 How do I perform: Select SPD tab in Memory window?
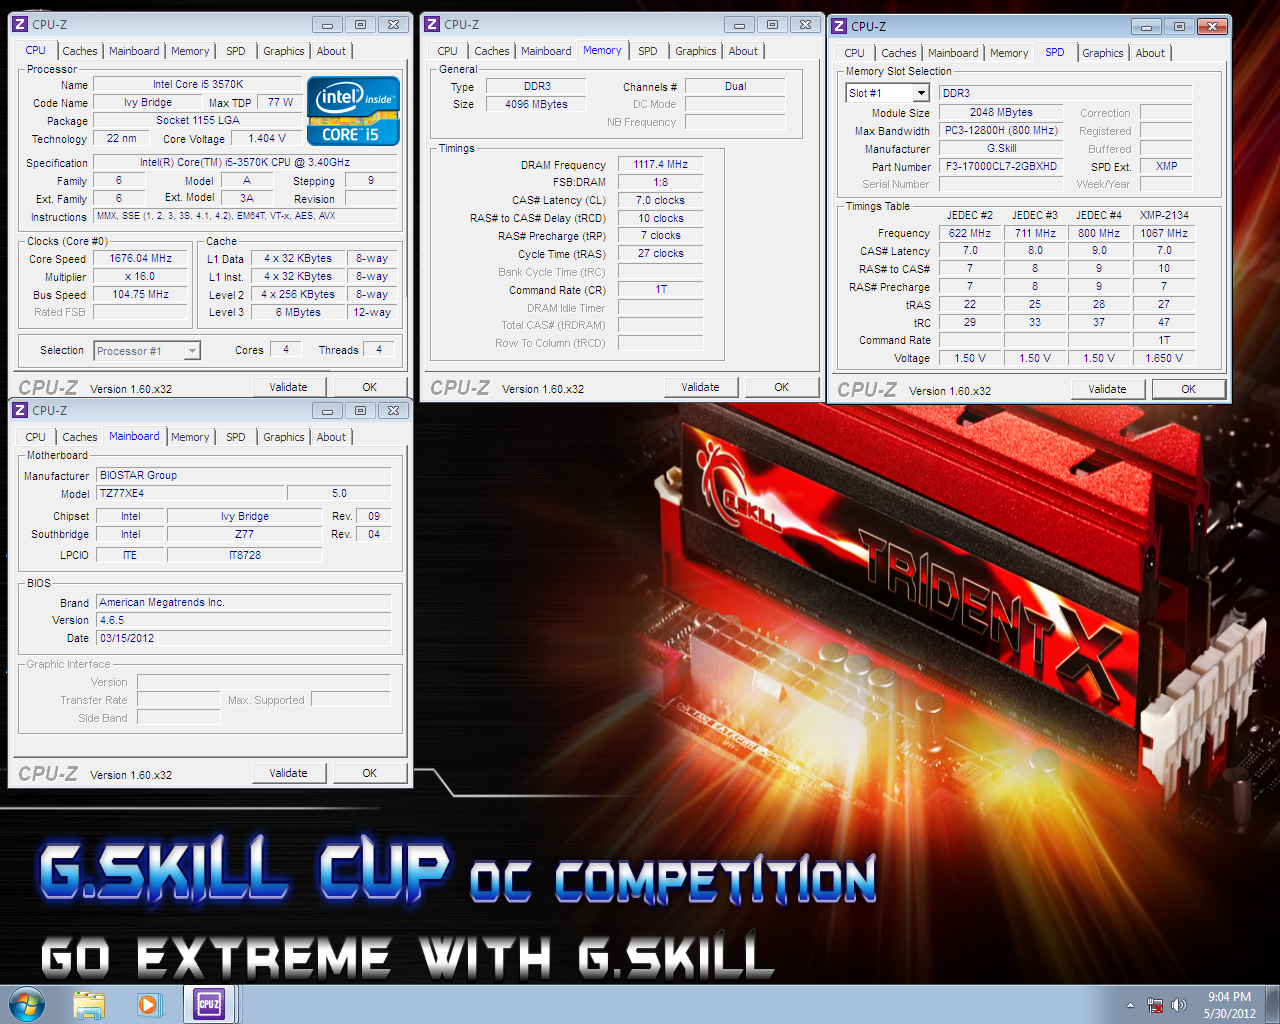click(x=648, y=51)
